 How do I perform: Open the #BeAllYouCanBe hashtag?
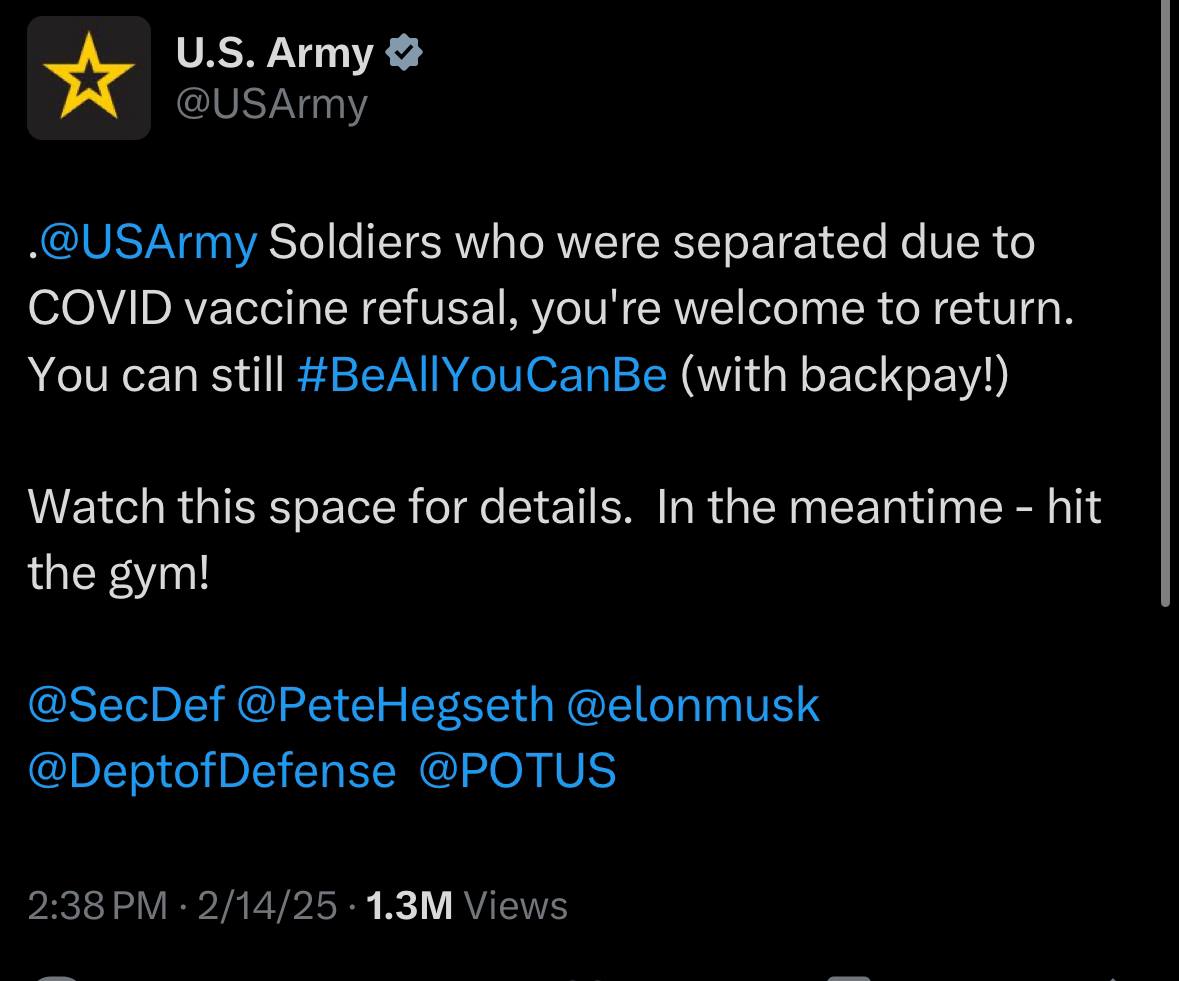tap(482, 375)
